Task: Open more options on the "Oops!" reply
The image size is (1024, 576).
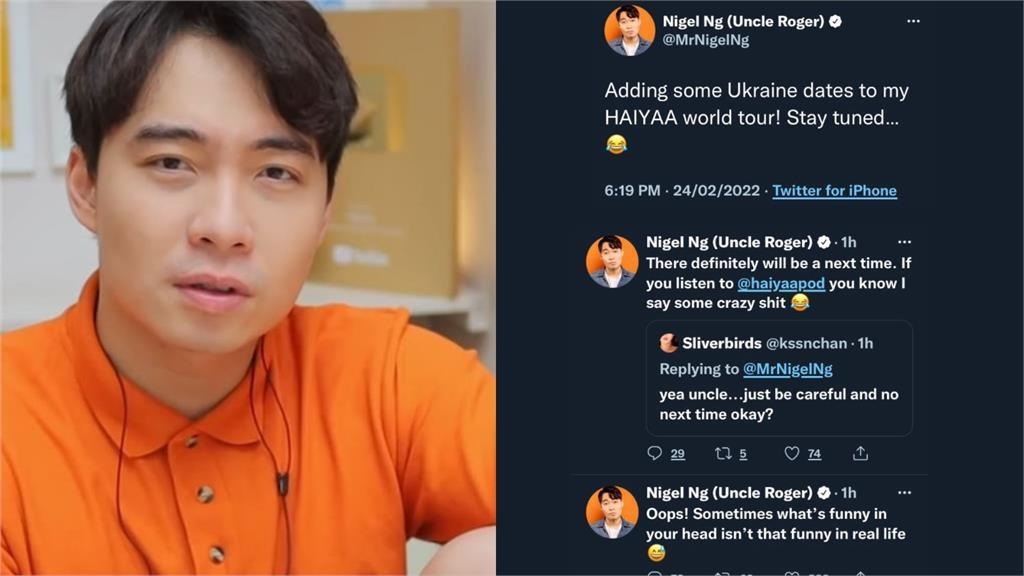Action: pyautogui.click(x=904, y=493)
